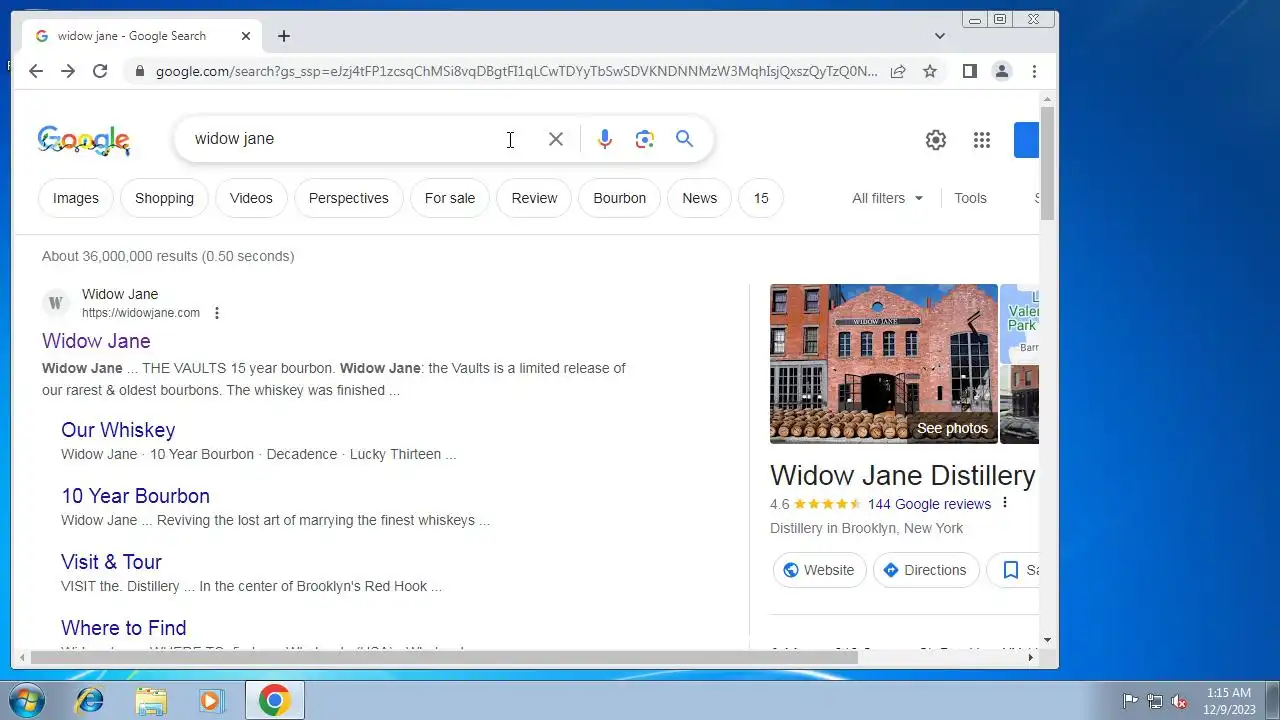Open the network tray icon
The width and height of the screenshot is (1280, 720).
[x=1155, y=701]
